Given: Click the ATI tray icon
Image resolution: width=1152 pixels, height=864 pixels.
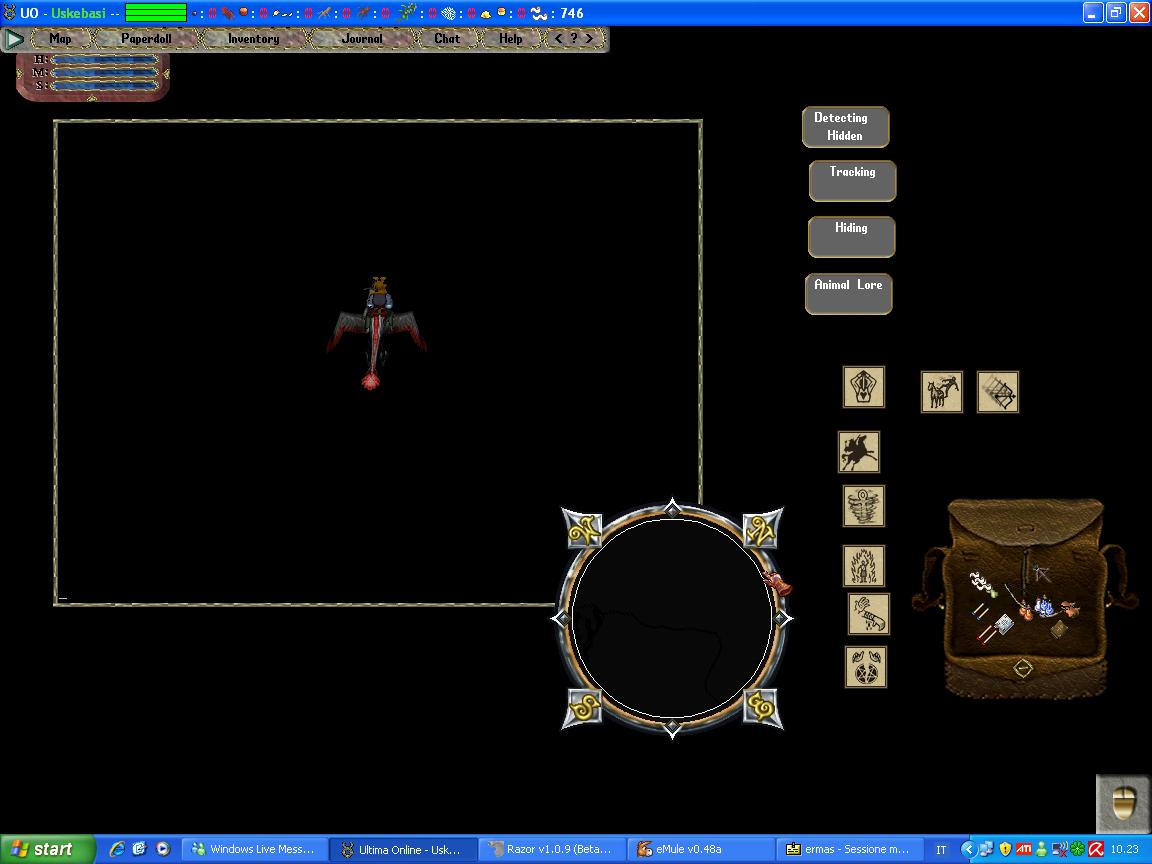Looking at the screenshot, I should click(x=1023, y=849).
